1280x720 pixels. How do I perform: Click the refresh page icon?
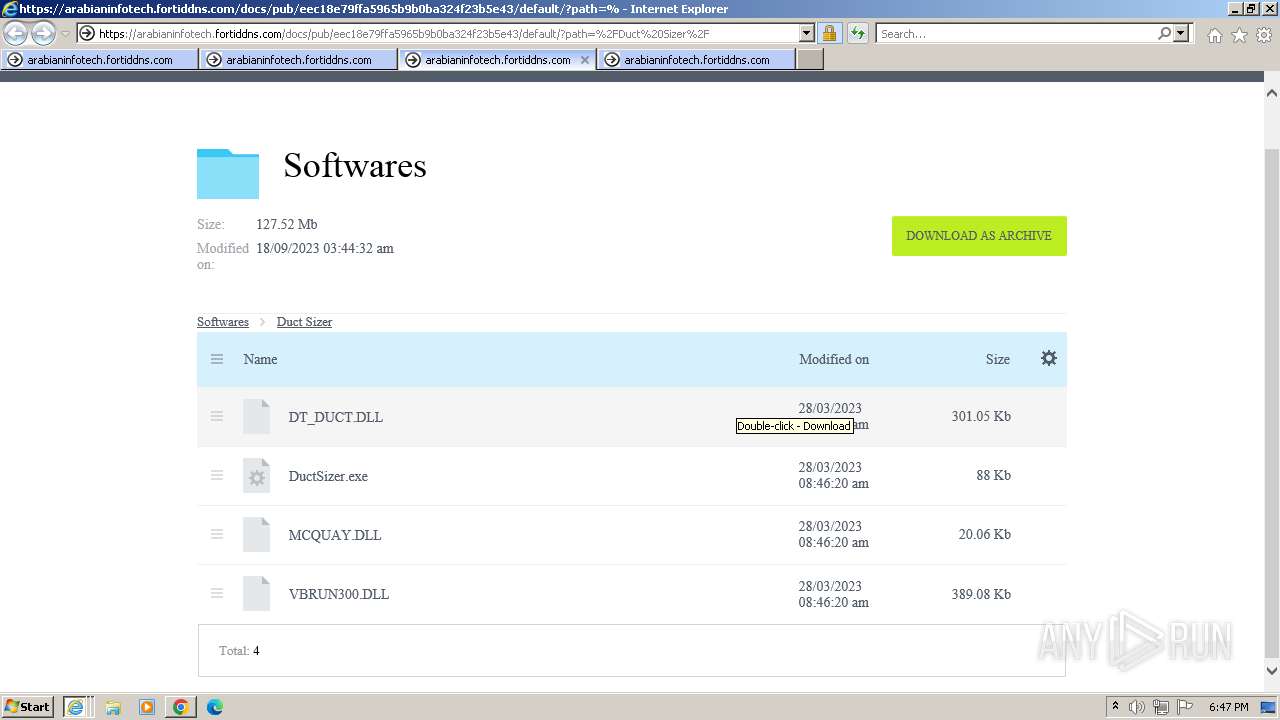(x=858, y=33)
